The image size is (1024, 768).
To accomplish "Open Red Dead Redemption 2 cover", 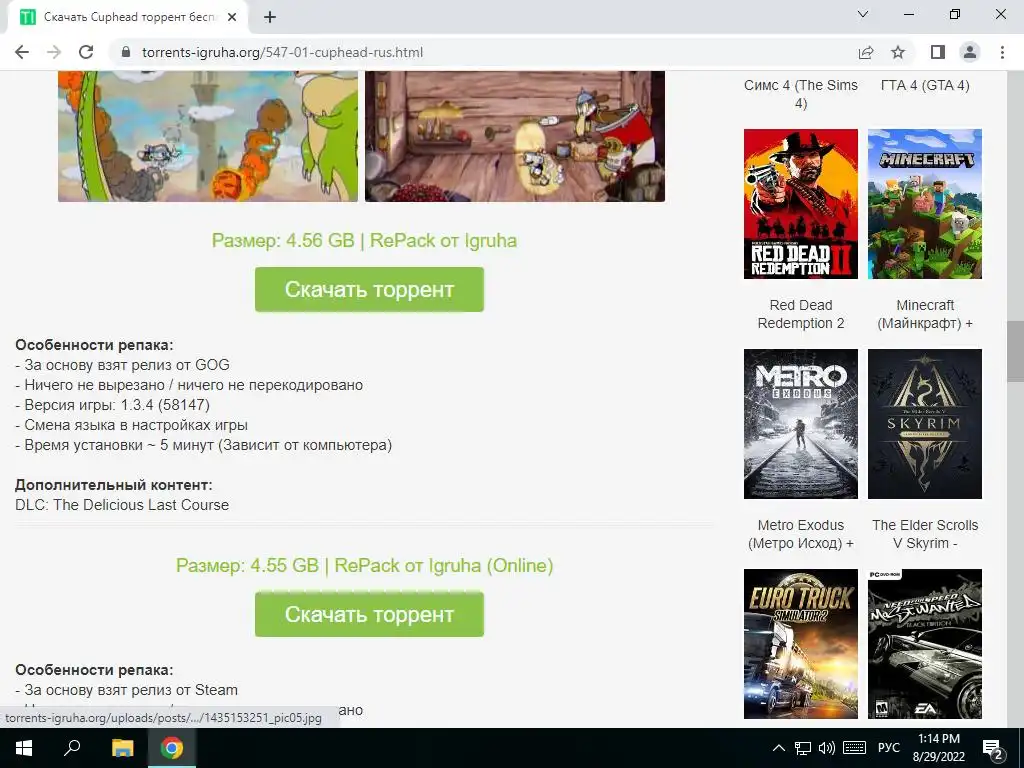I will 801,204.
